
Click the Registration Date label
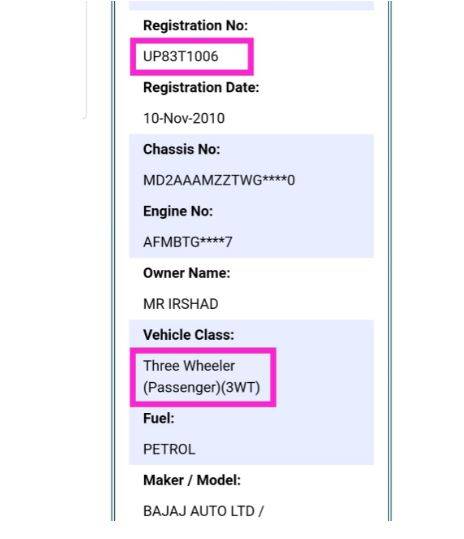(201, 87)
